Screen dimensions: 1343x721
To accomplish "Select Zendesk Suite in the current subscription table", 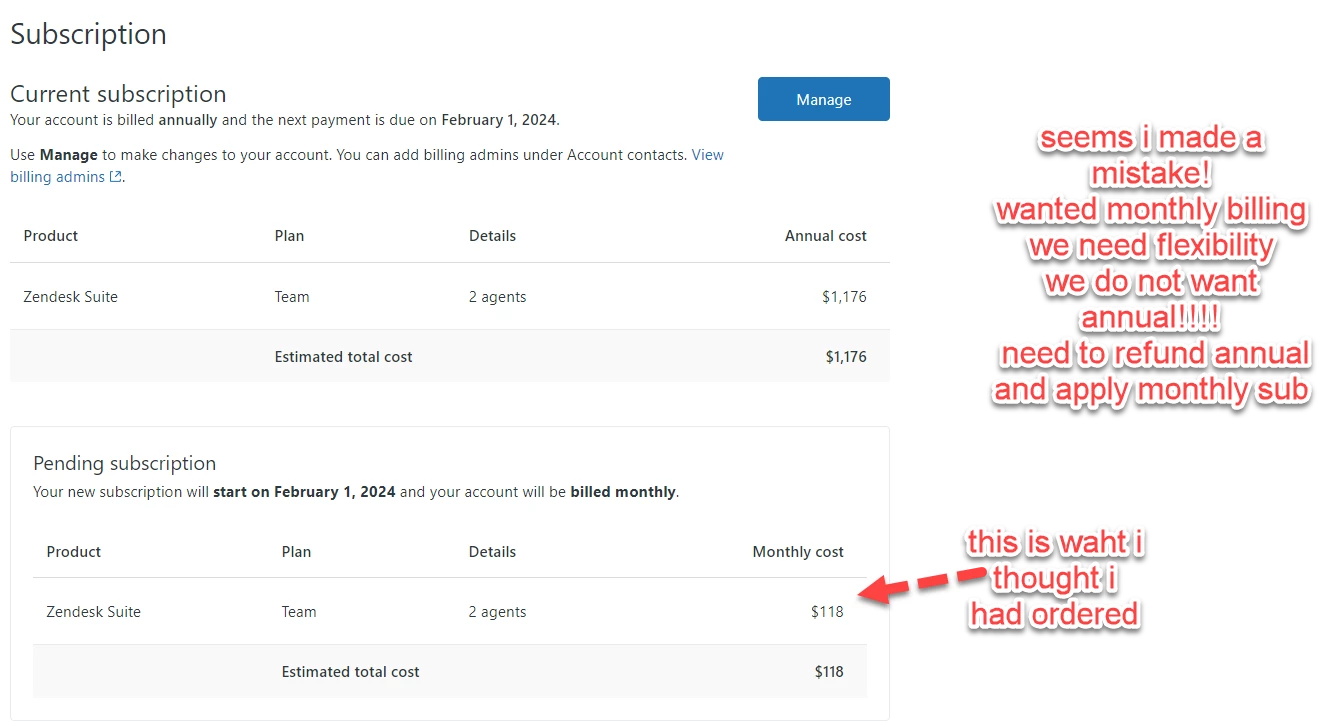I will click(71, 297).
